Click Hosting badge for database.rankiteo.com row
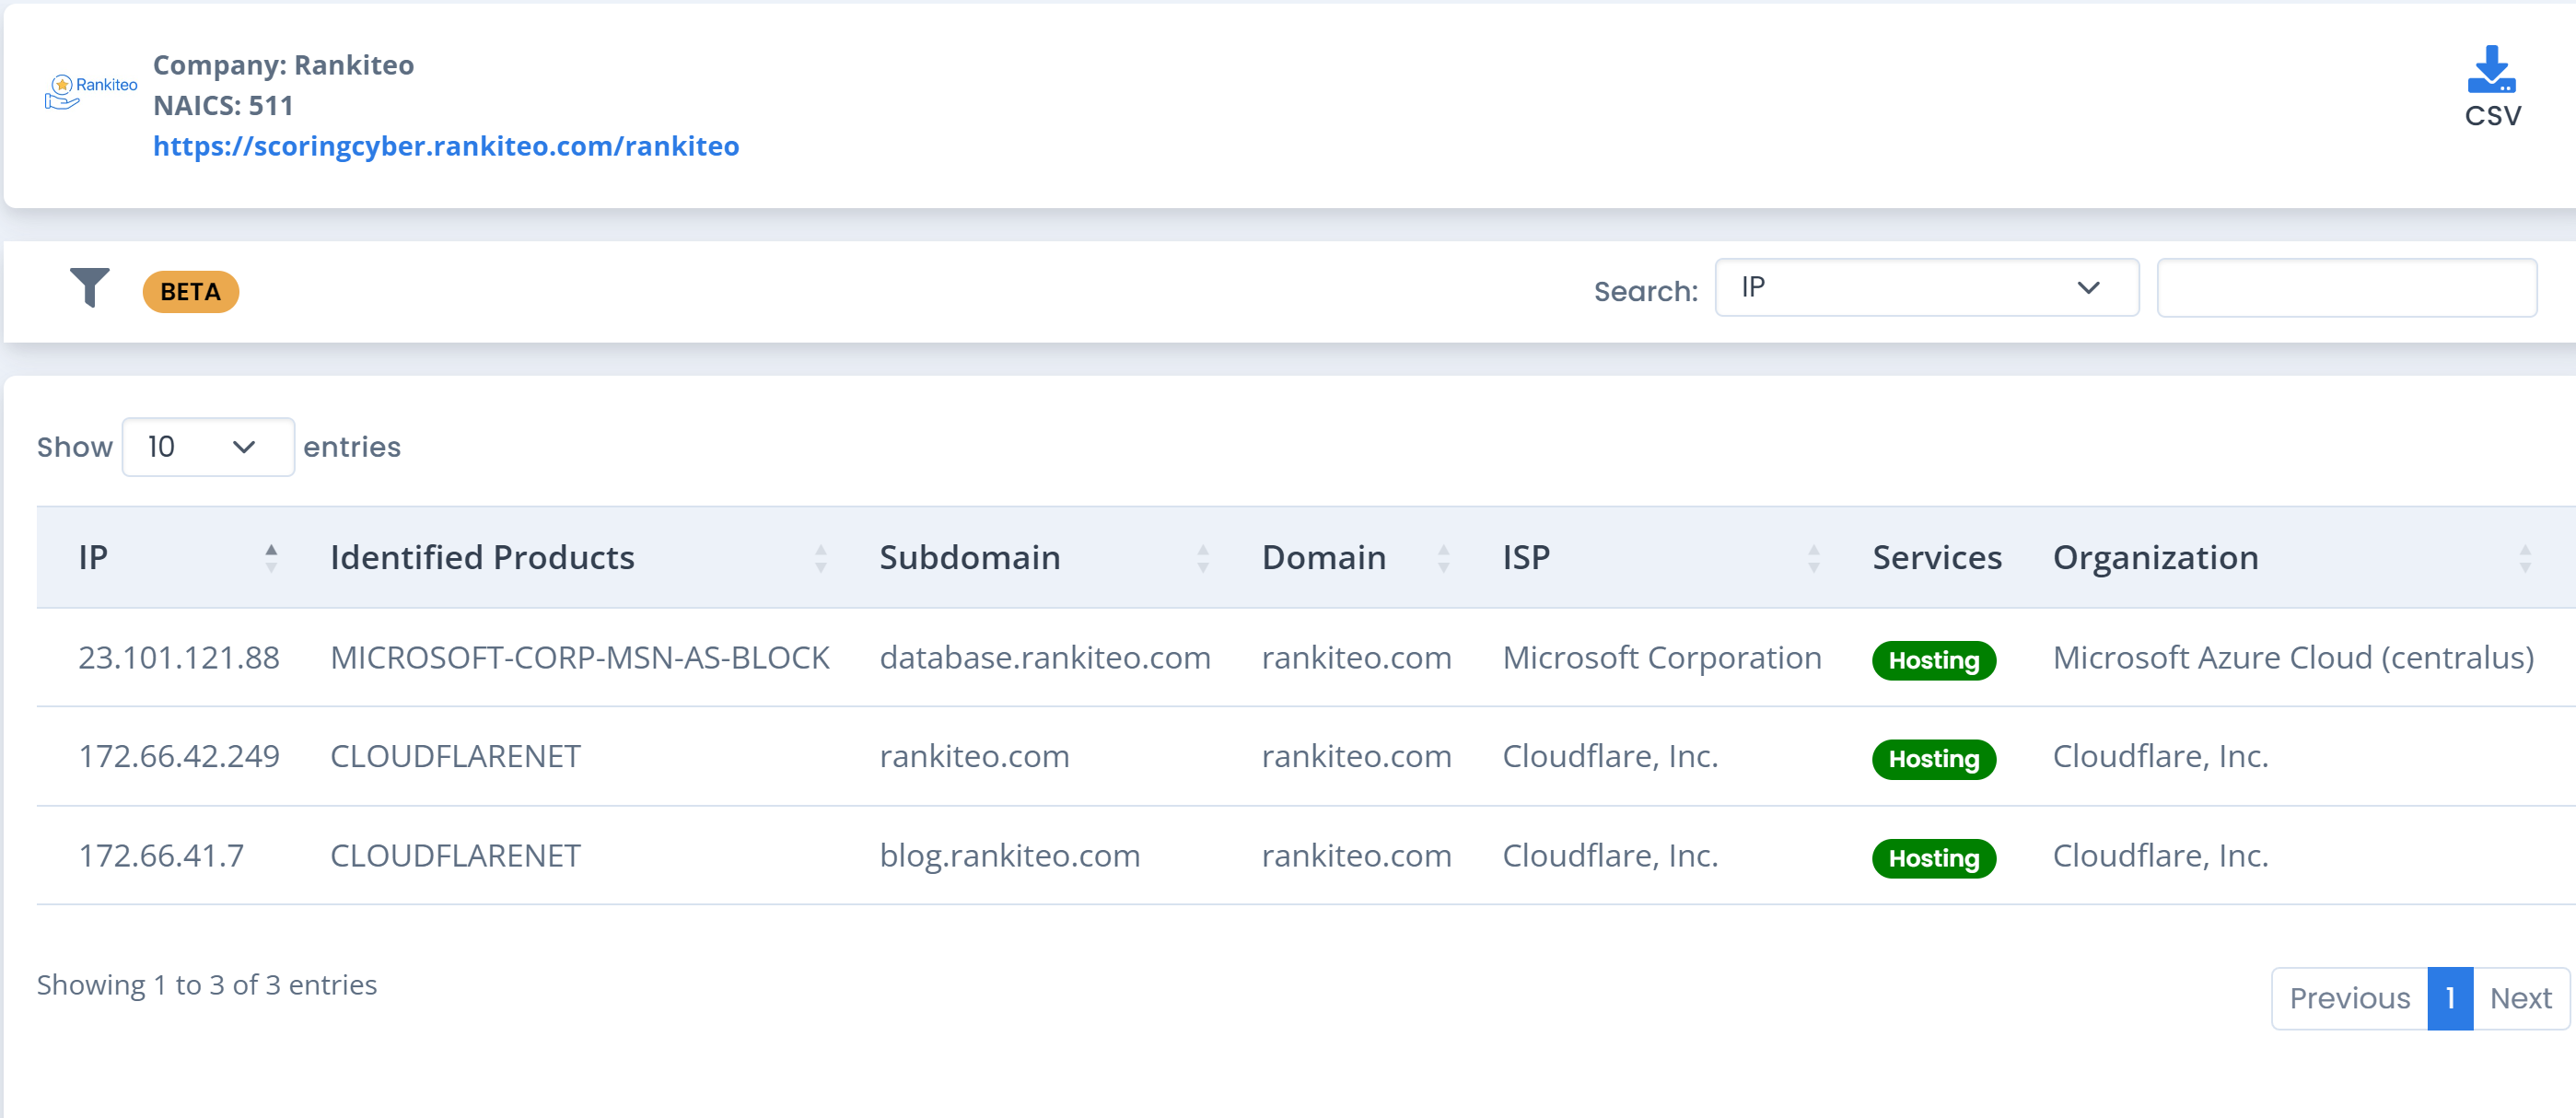The height and width of the screenshot is (1118, 2576). 1933,660
